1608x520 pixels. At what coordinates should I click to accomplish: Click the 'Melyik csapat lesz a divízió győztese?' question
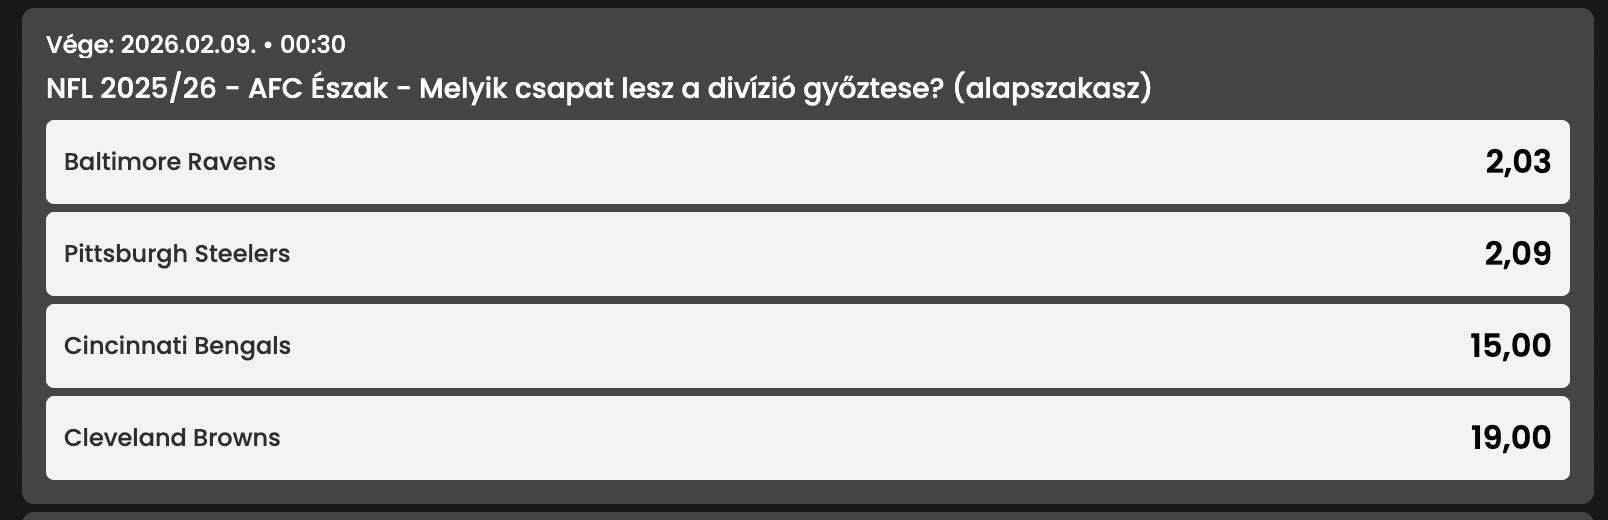point(681,89)
